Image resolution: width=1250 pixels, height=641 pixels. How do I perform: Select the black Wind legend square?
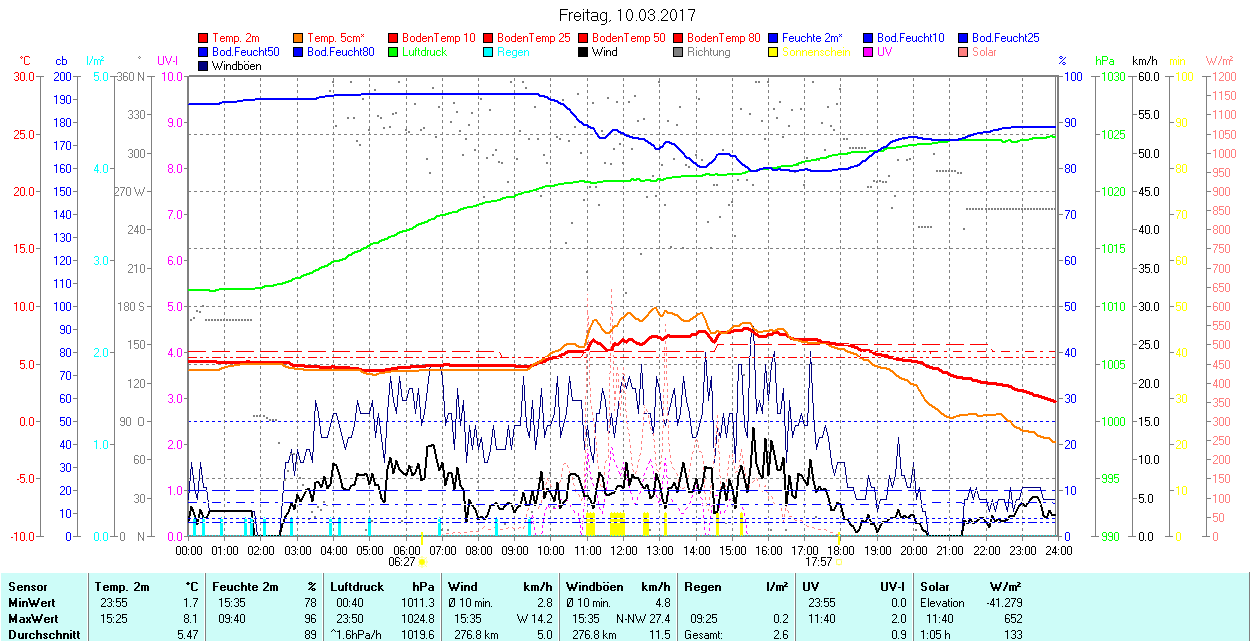click(x=584, y=52)
